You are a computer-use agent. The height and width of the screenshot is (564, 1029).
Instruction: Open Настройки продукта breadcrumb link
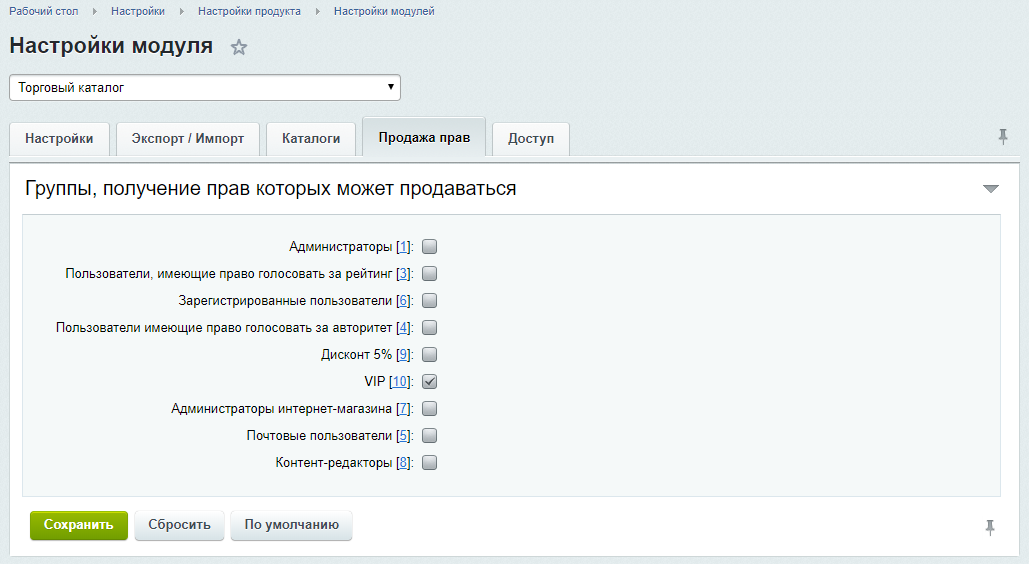(249, 11)
